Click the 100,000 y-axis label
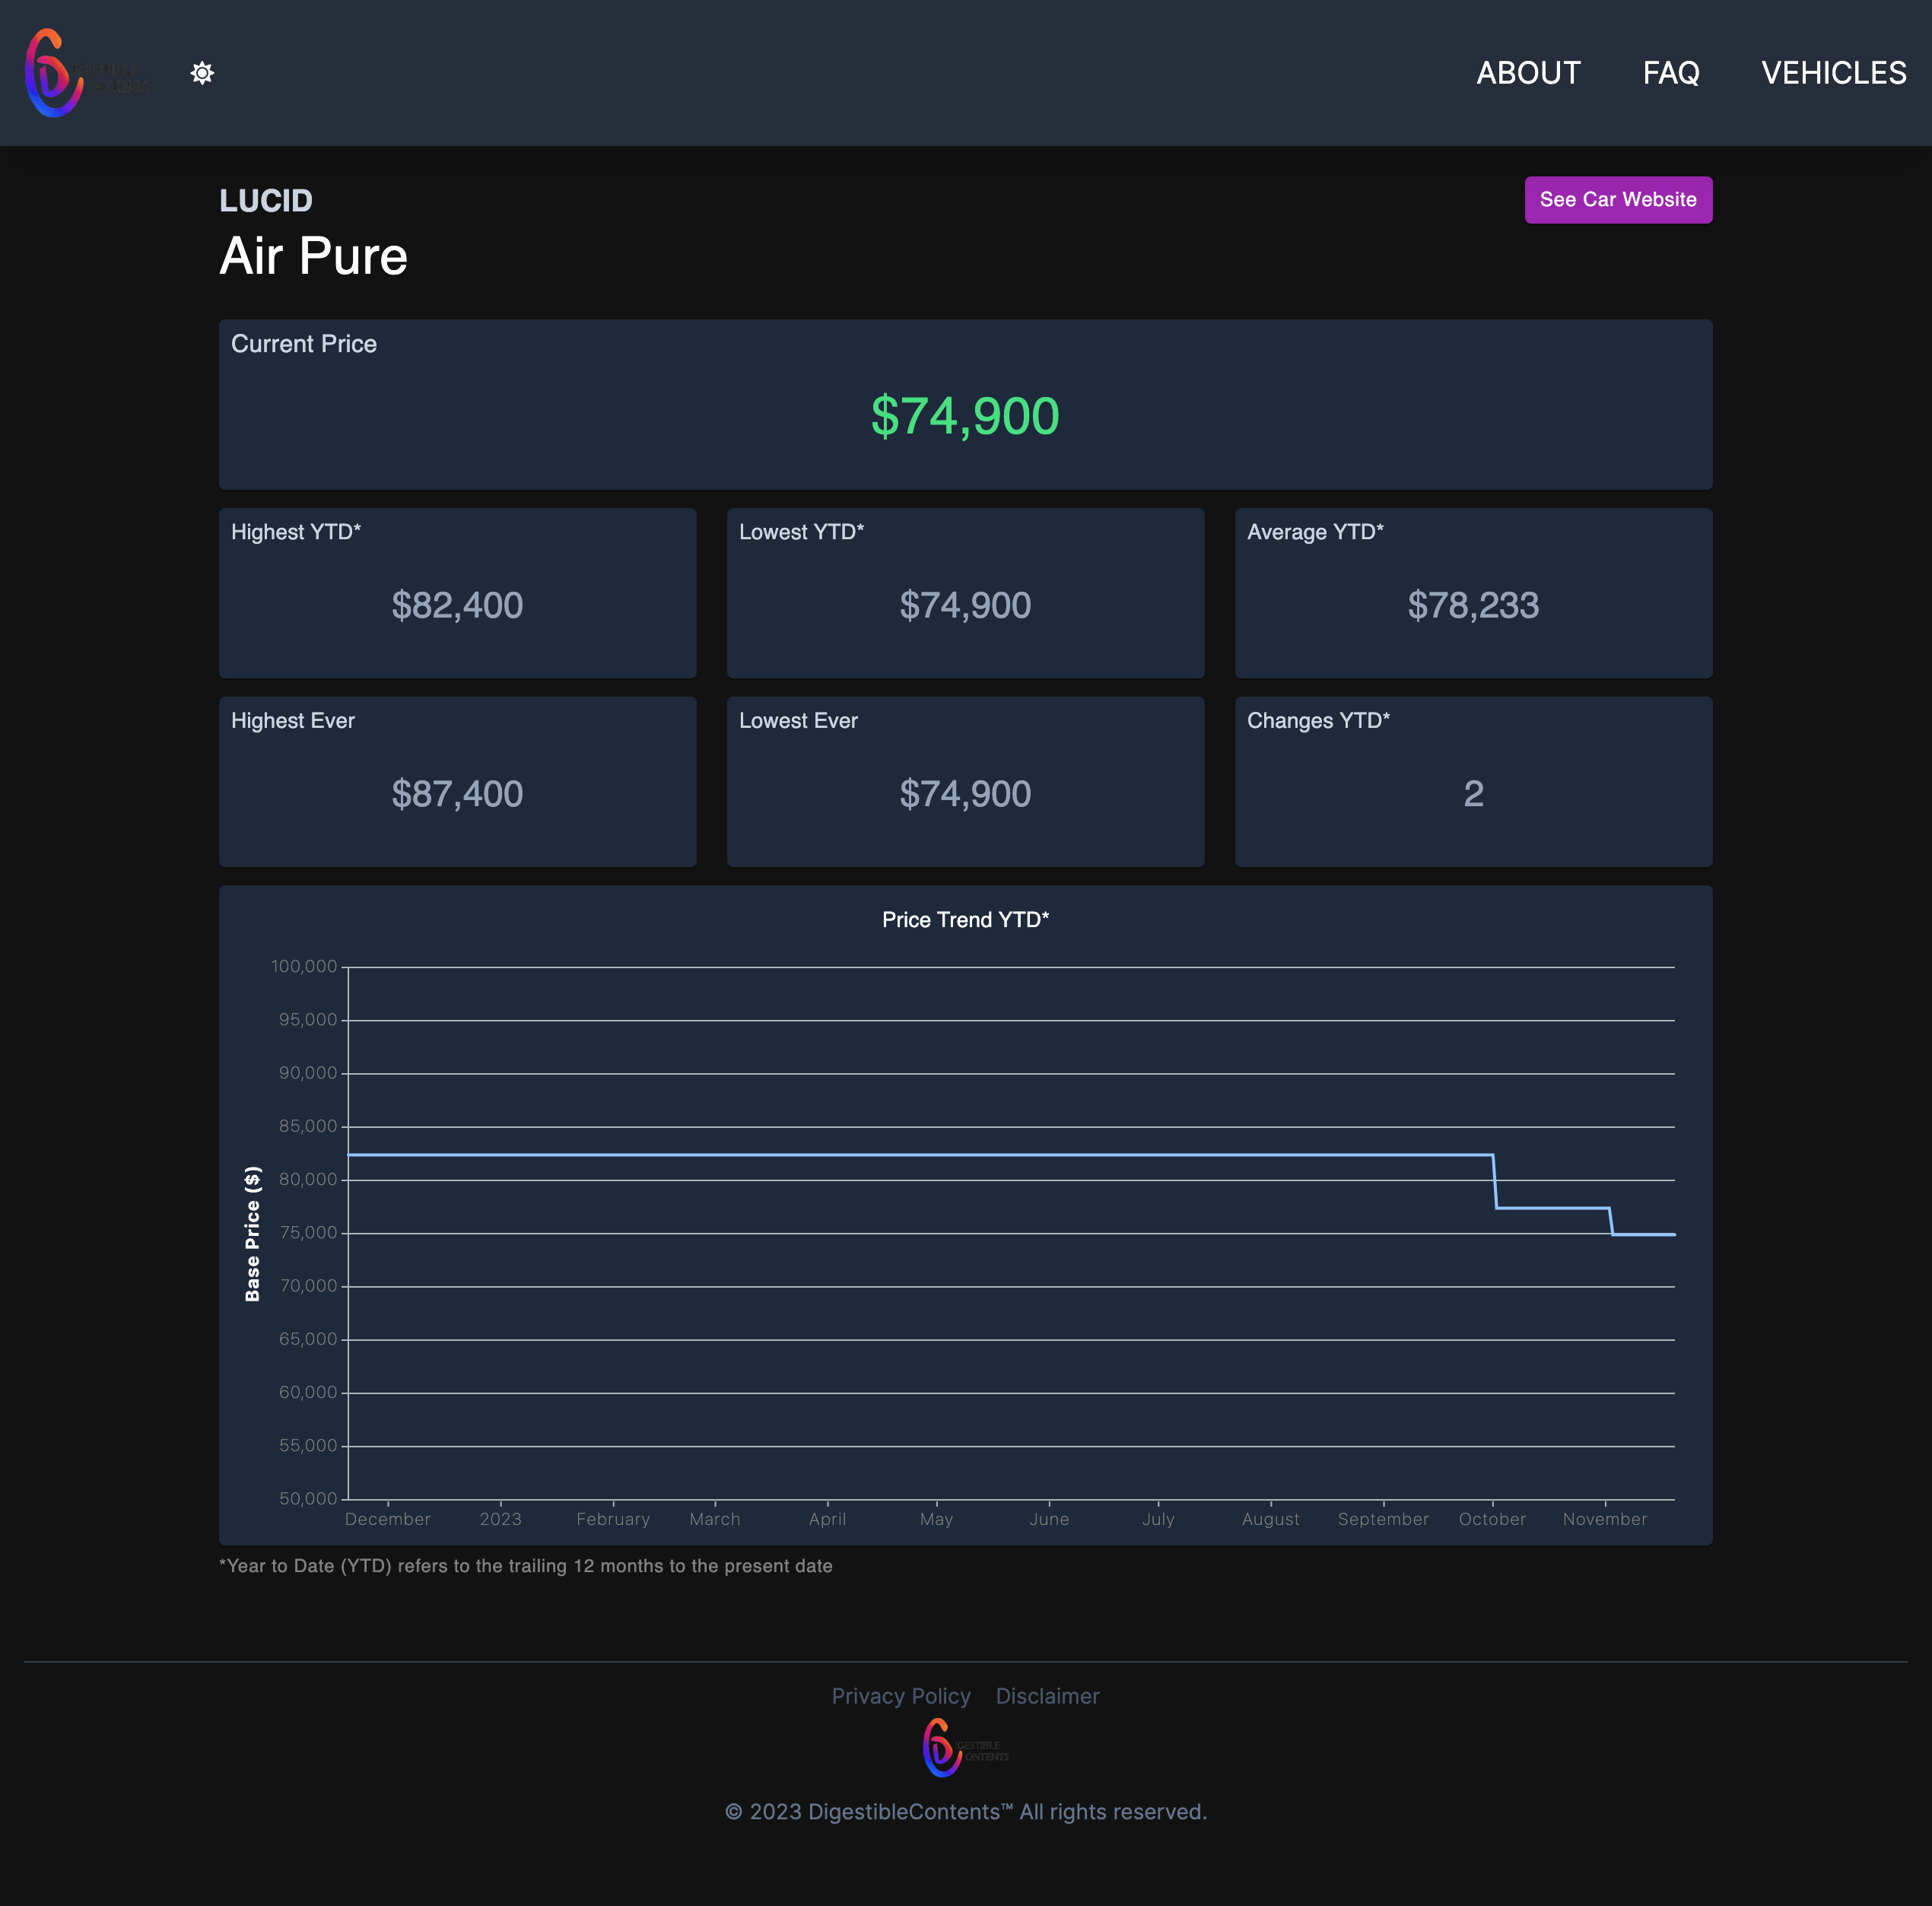Image resolution: width=1932 pixels, height=1906 pixels. [x=304, y=967]
